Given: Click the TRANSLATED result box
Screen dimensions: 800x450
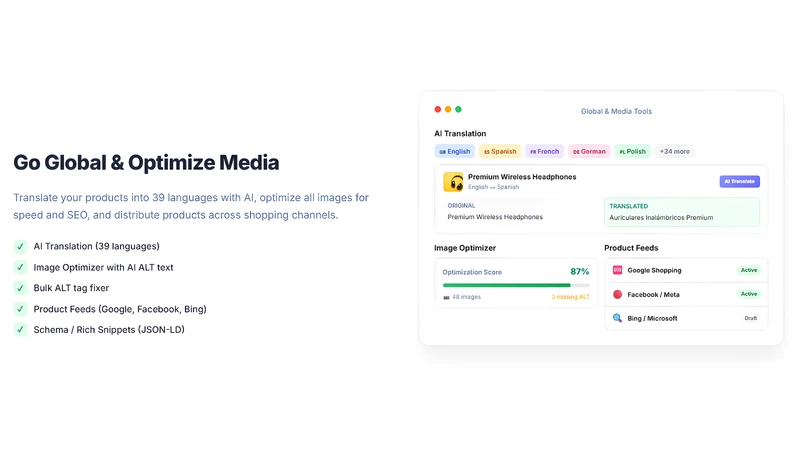Looking at the screenshot, I should tap(682, 212).
